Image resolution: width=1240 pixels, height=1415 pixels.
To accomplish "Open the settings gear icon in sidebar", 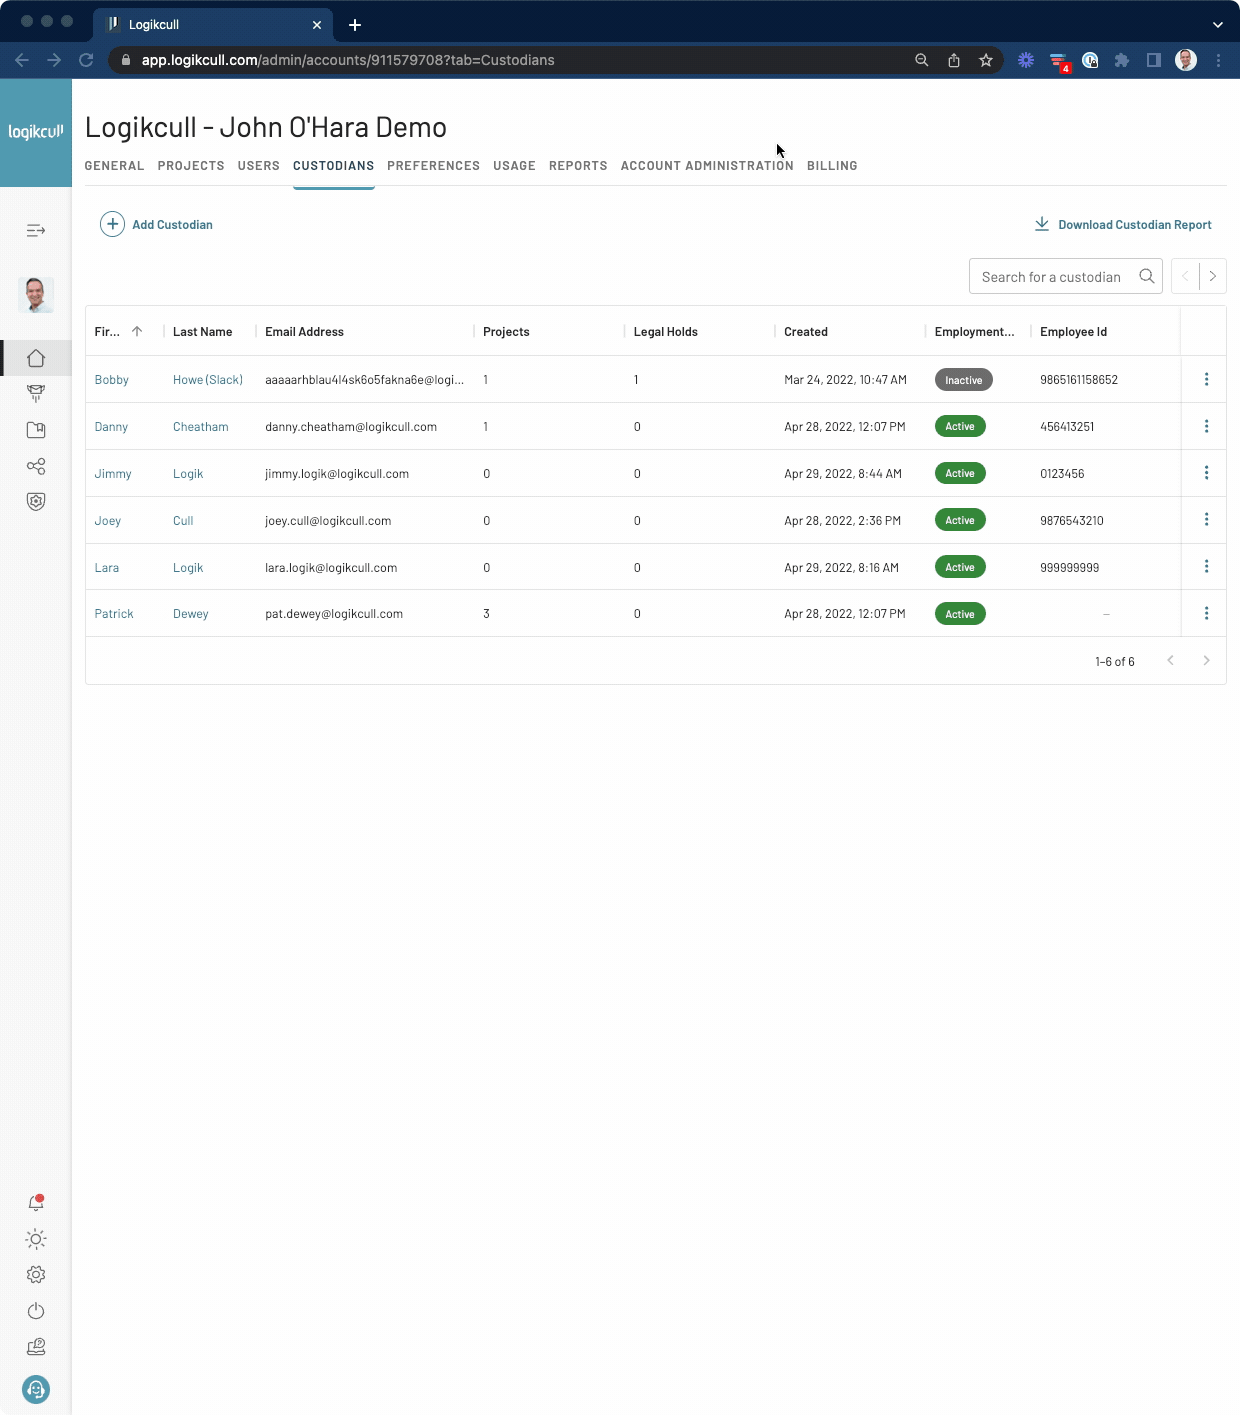I will 36,1275.
